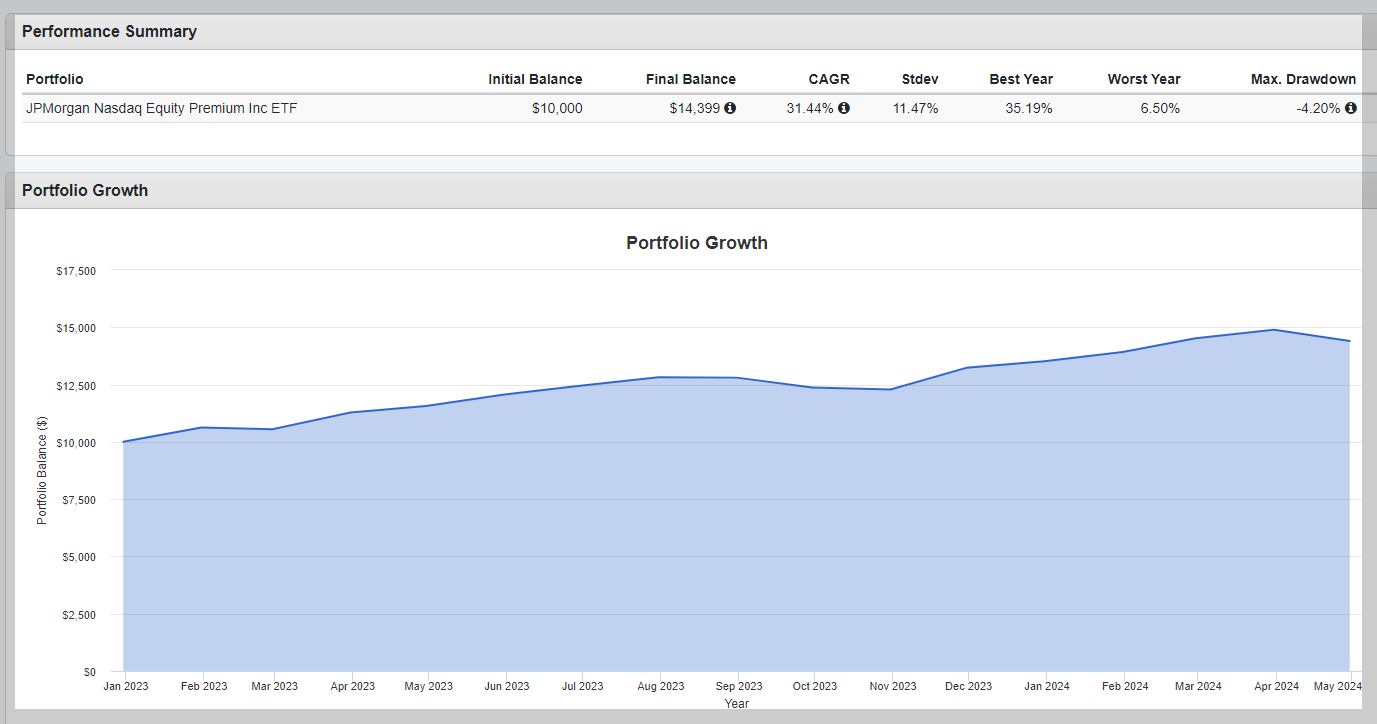
Task: Click the Dec 2023 x-axis label
Action: click(968, 686)
